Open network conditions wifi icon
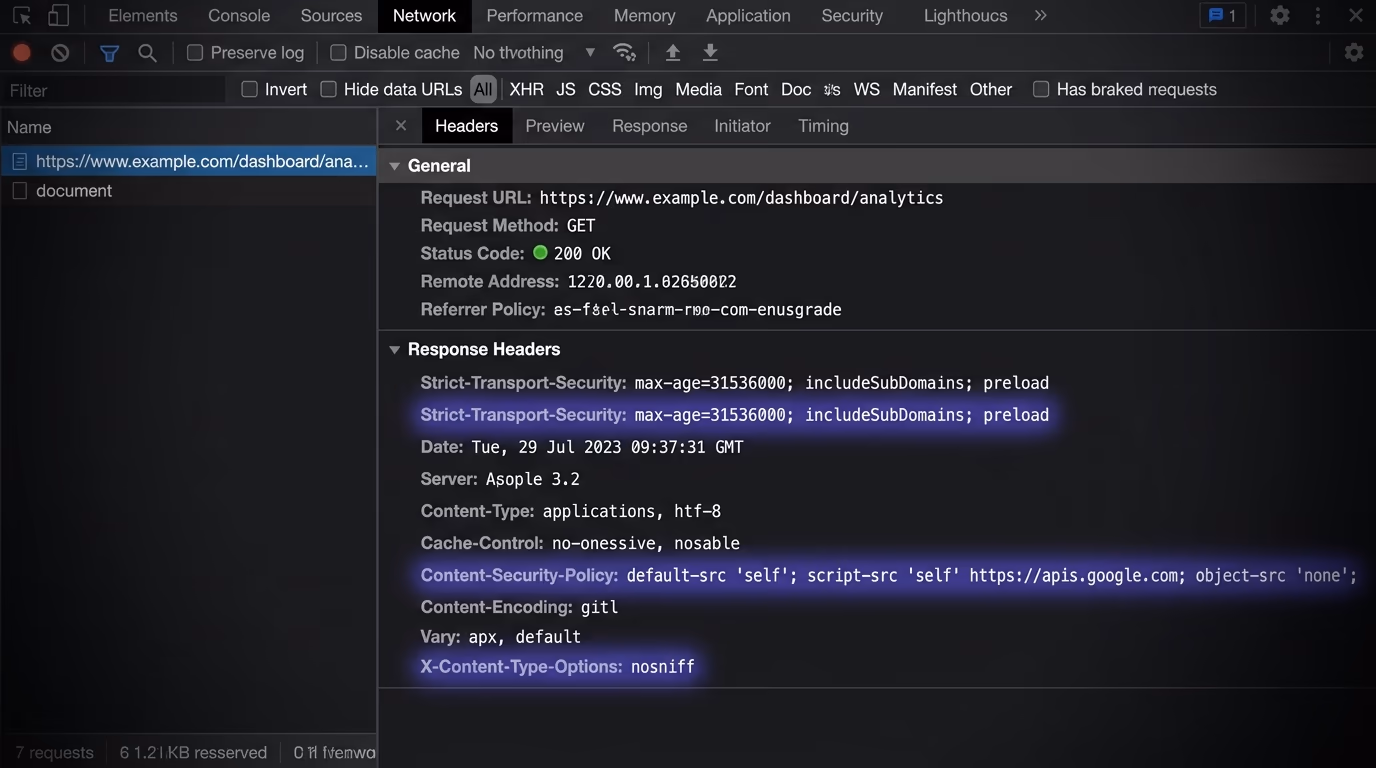Viewport: 1376px width, 768px height. coord(624,53)
